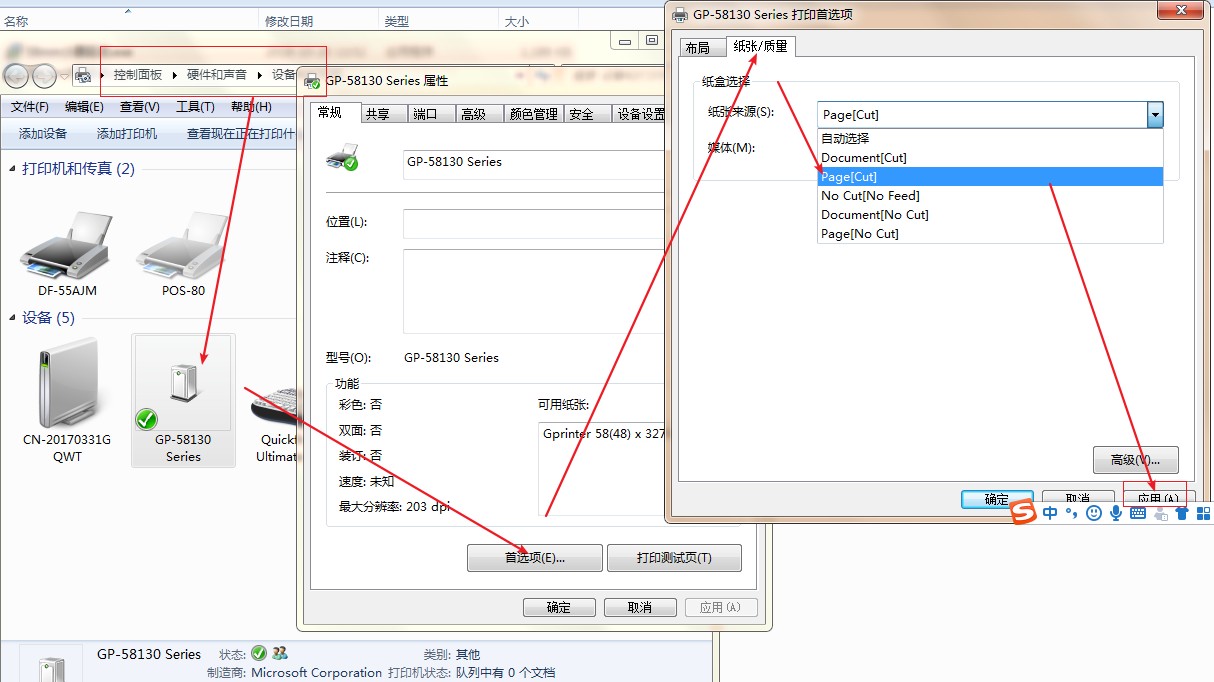The height and width of the screenshot is (682, 1214).
Task: Click the keyboard device icon
Action: pos(274,405)
